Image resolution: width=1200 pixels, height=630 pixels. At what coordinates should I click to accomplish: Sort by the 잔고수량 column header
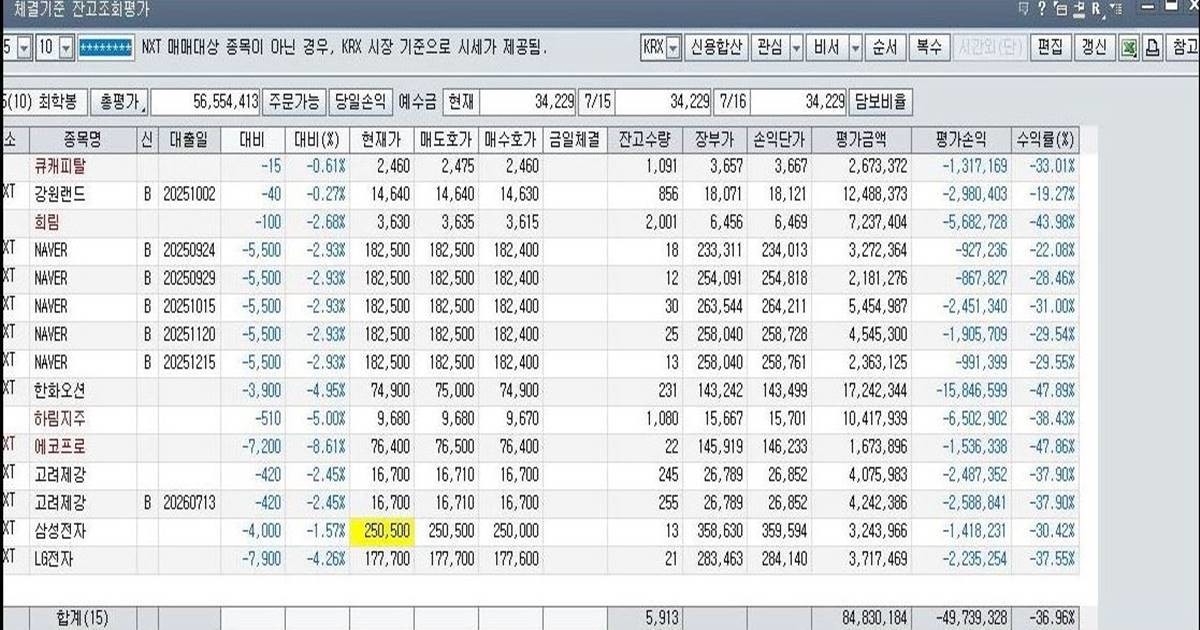645,140
